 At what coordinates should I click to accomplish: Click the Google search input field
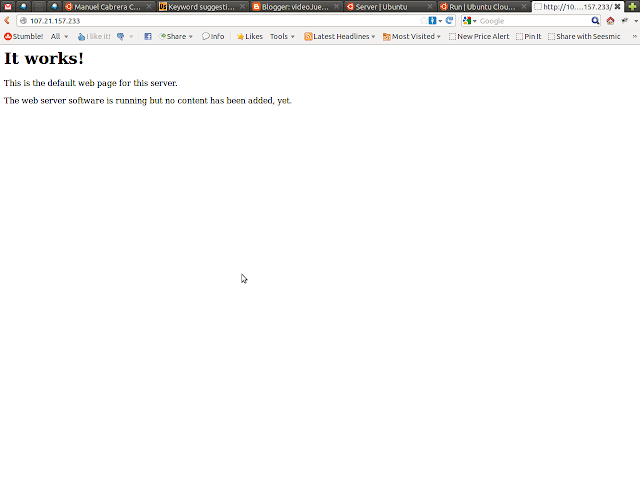click(x=534, y=21)
